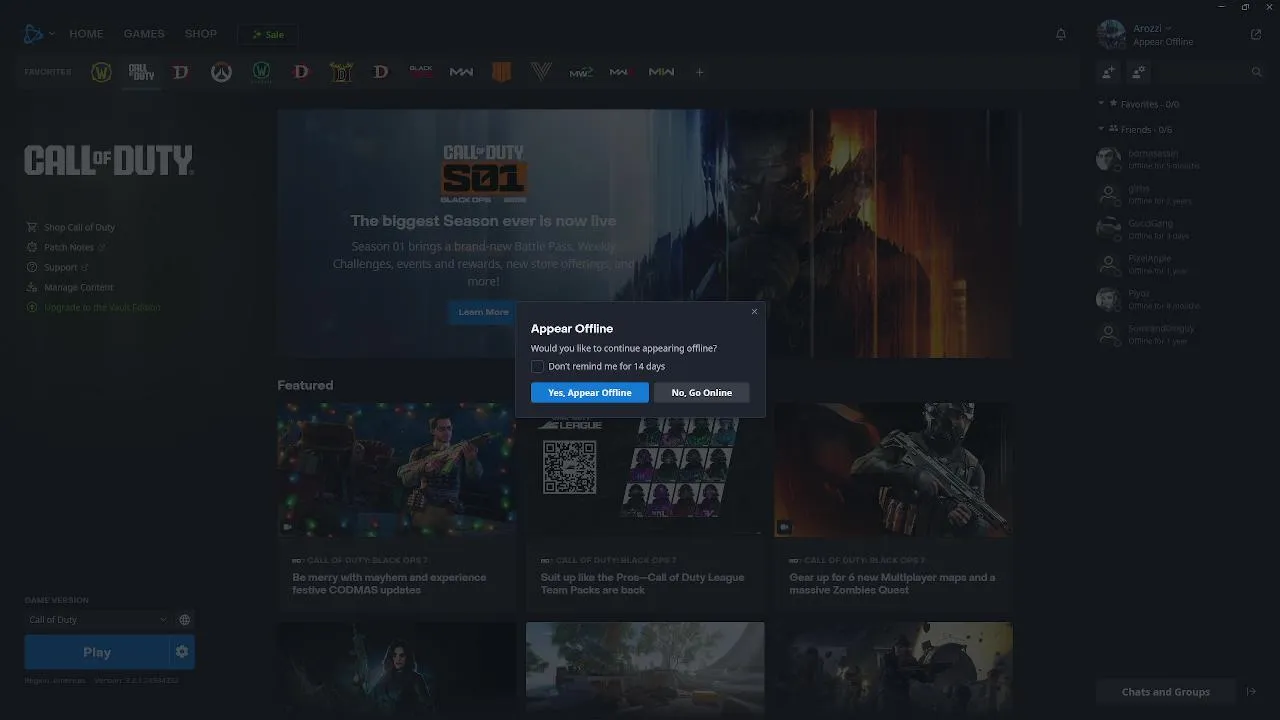1280x720 pixels.
Task: Add a game to favorites bar
Action: 700,72
